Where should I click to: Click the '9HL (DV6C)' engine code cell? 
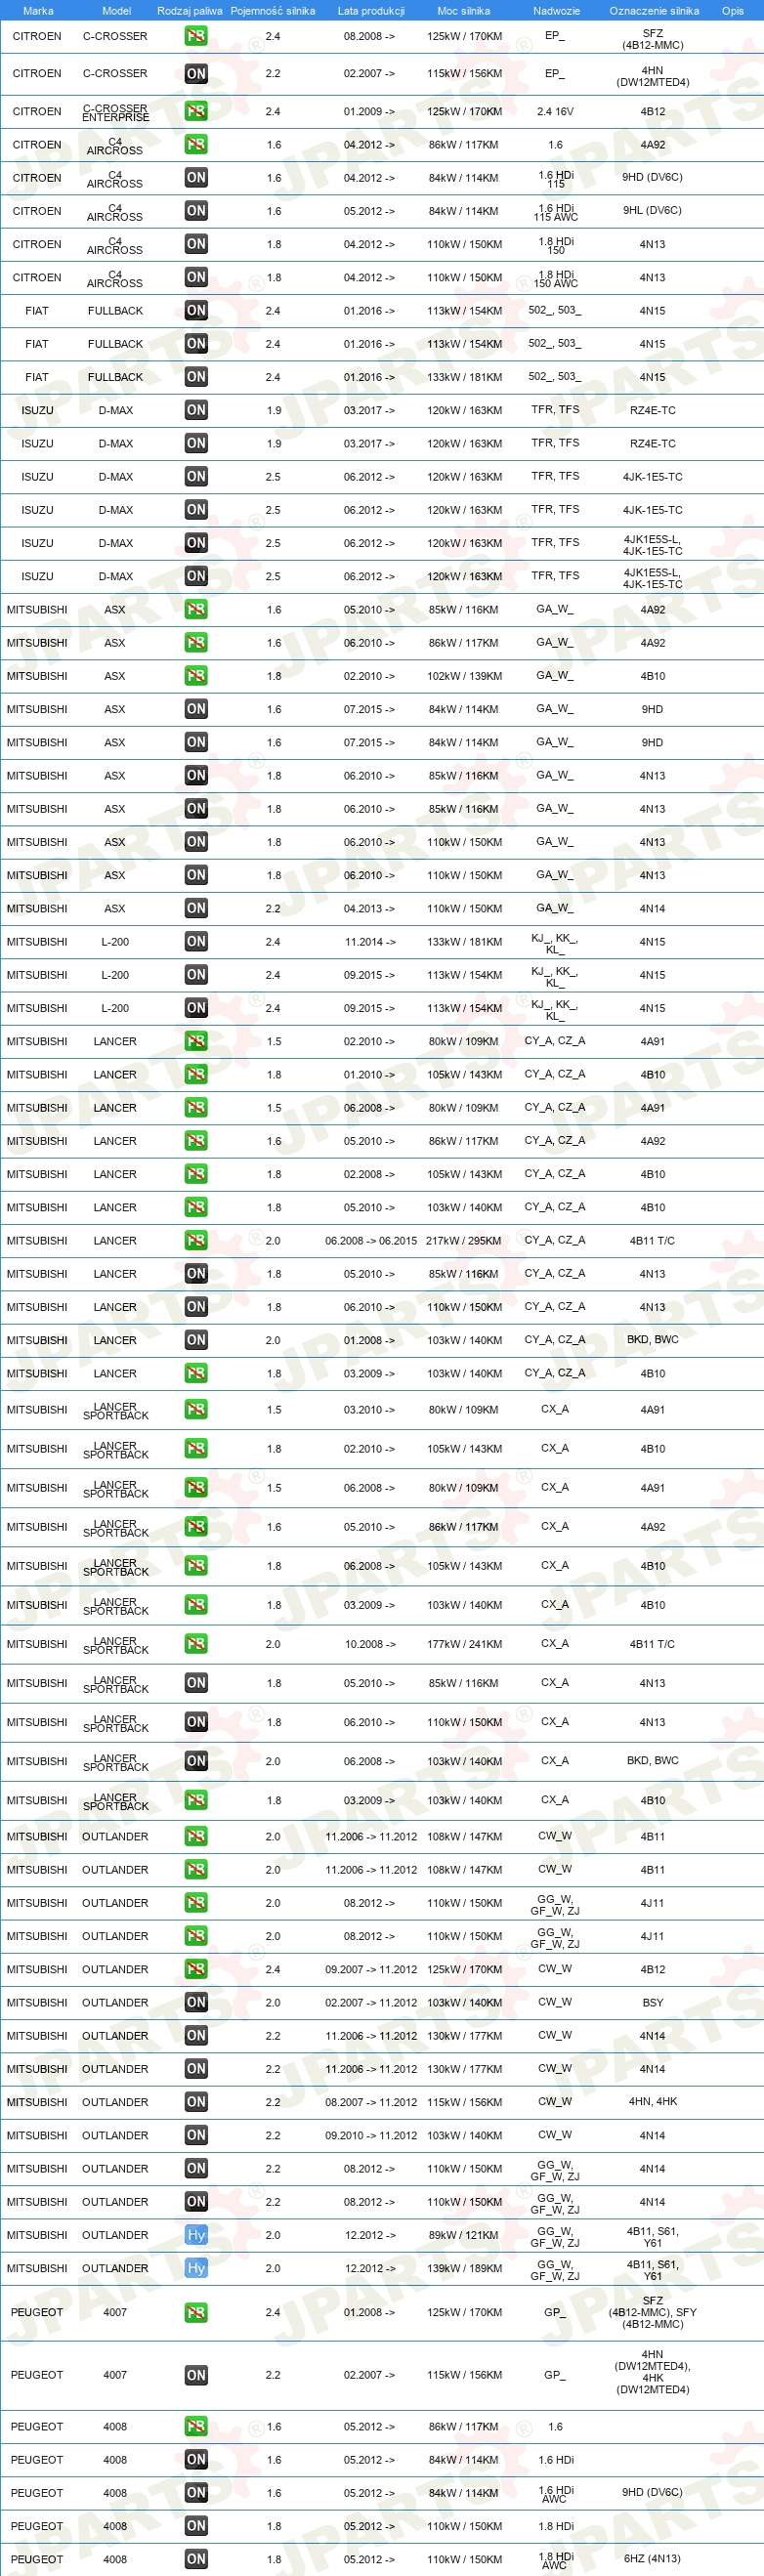(x=653, y=211)
